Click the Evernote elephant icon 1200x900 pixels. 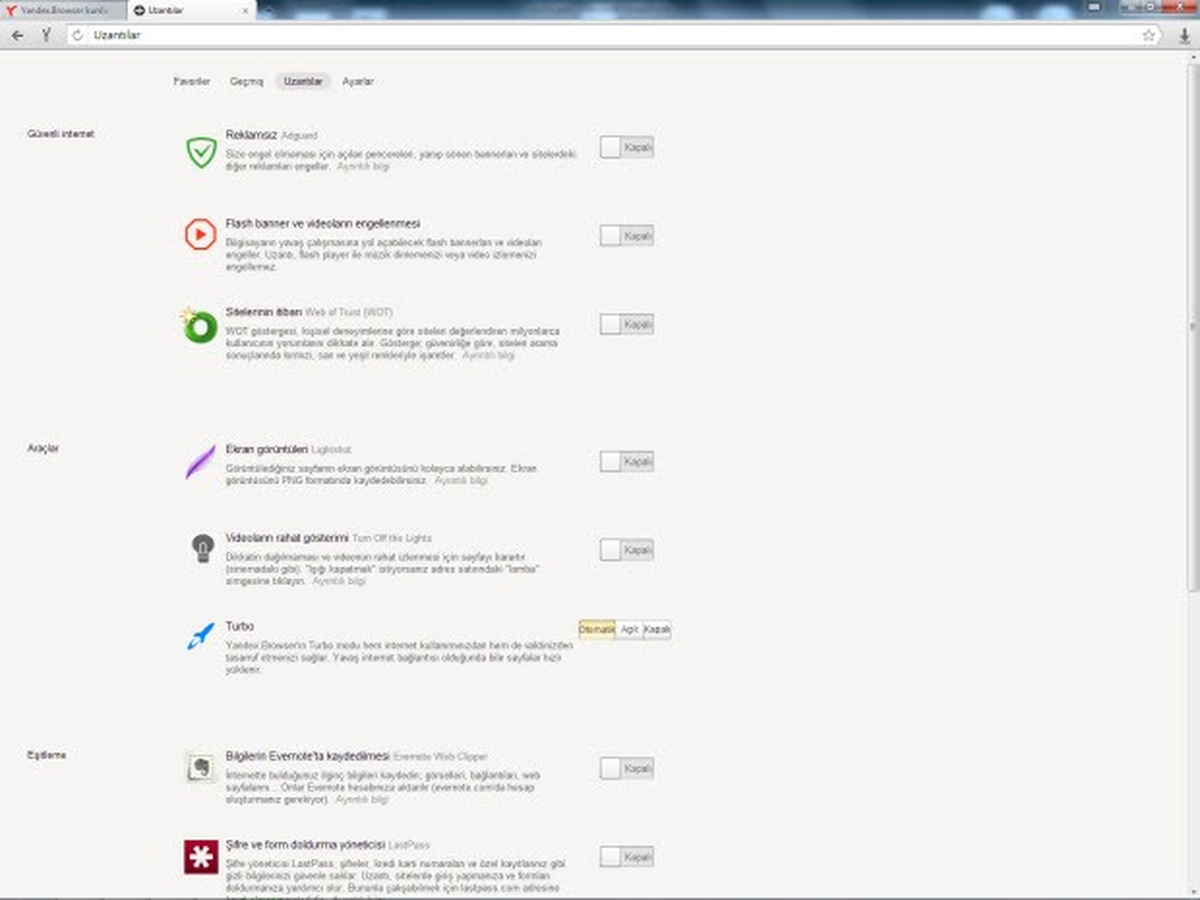click(x=201, y=768)
